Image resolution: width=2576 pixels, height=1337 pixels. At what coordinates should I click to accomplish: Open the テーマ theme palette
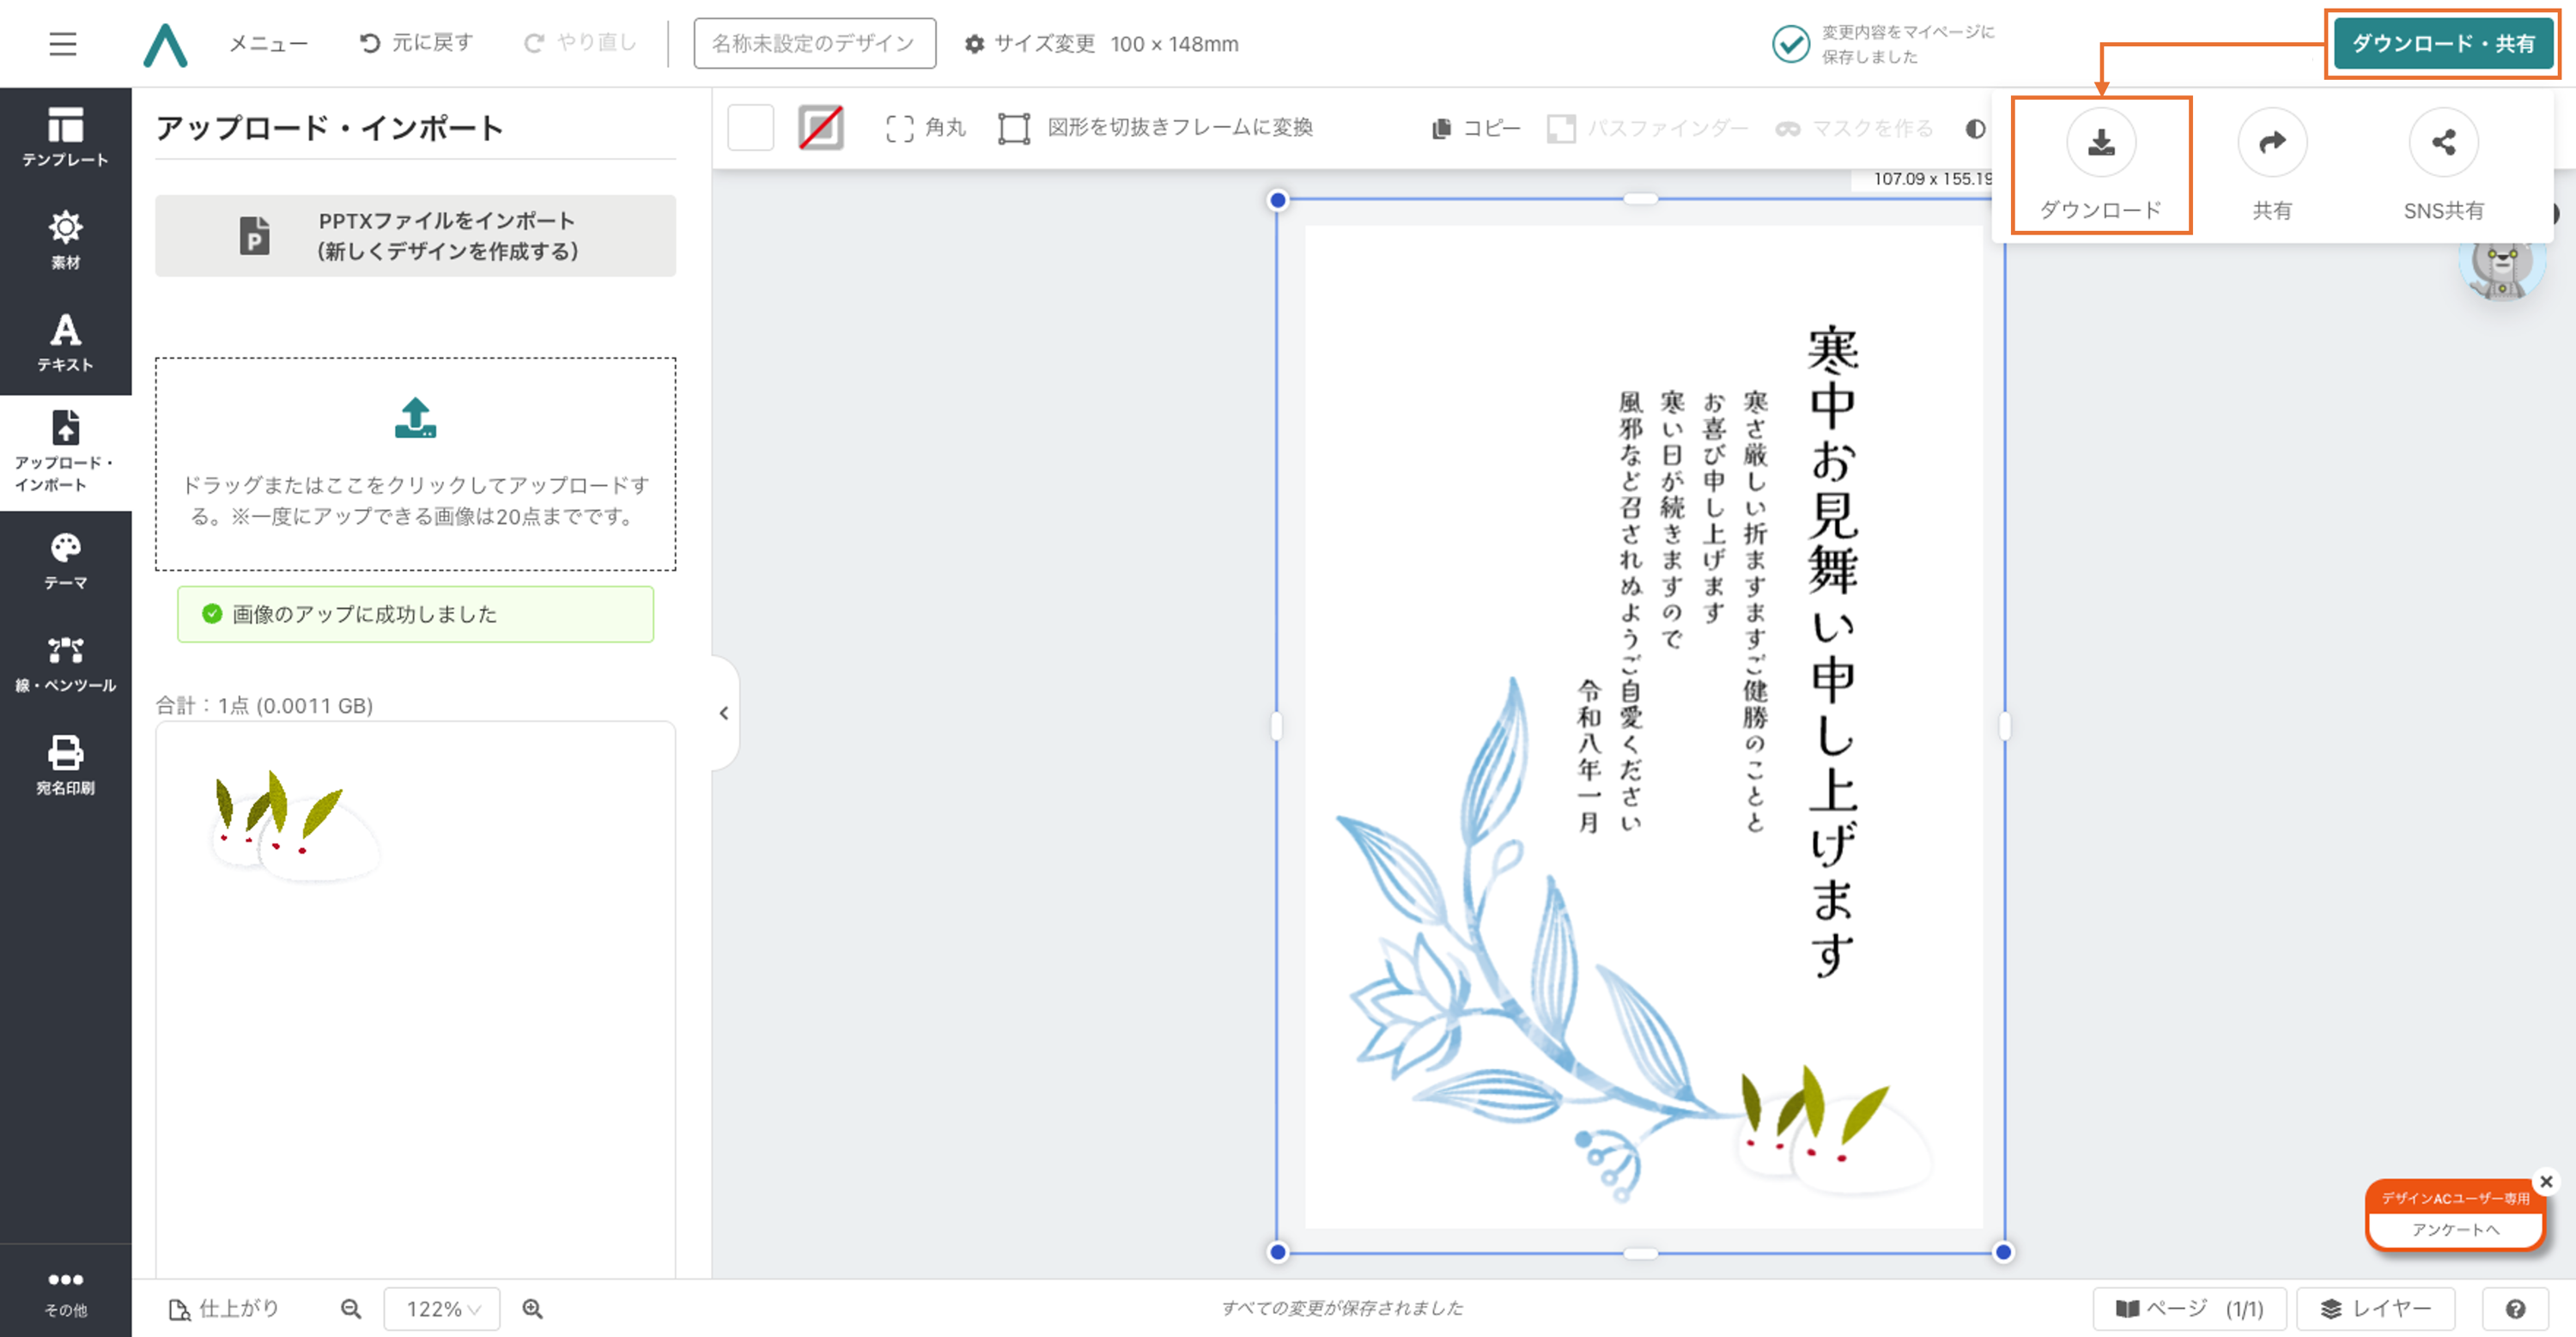(65, 560)
